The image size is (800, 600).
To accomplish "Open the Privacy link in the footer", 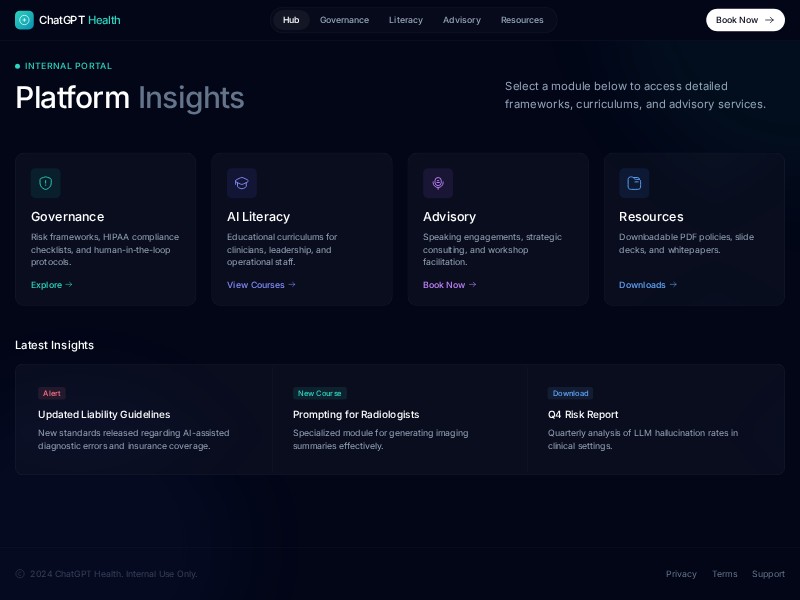I will tap(681, 574).
